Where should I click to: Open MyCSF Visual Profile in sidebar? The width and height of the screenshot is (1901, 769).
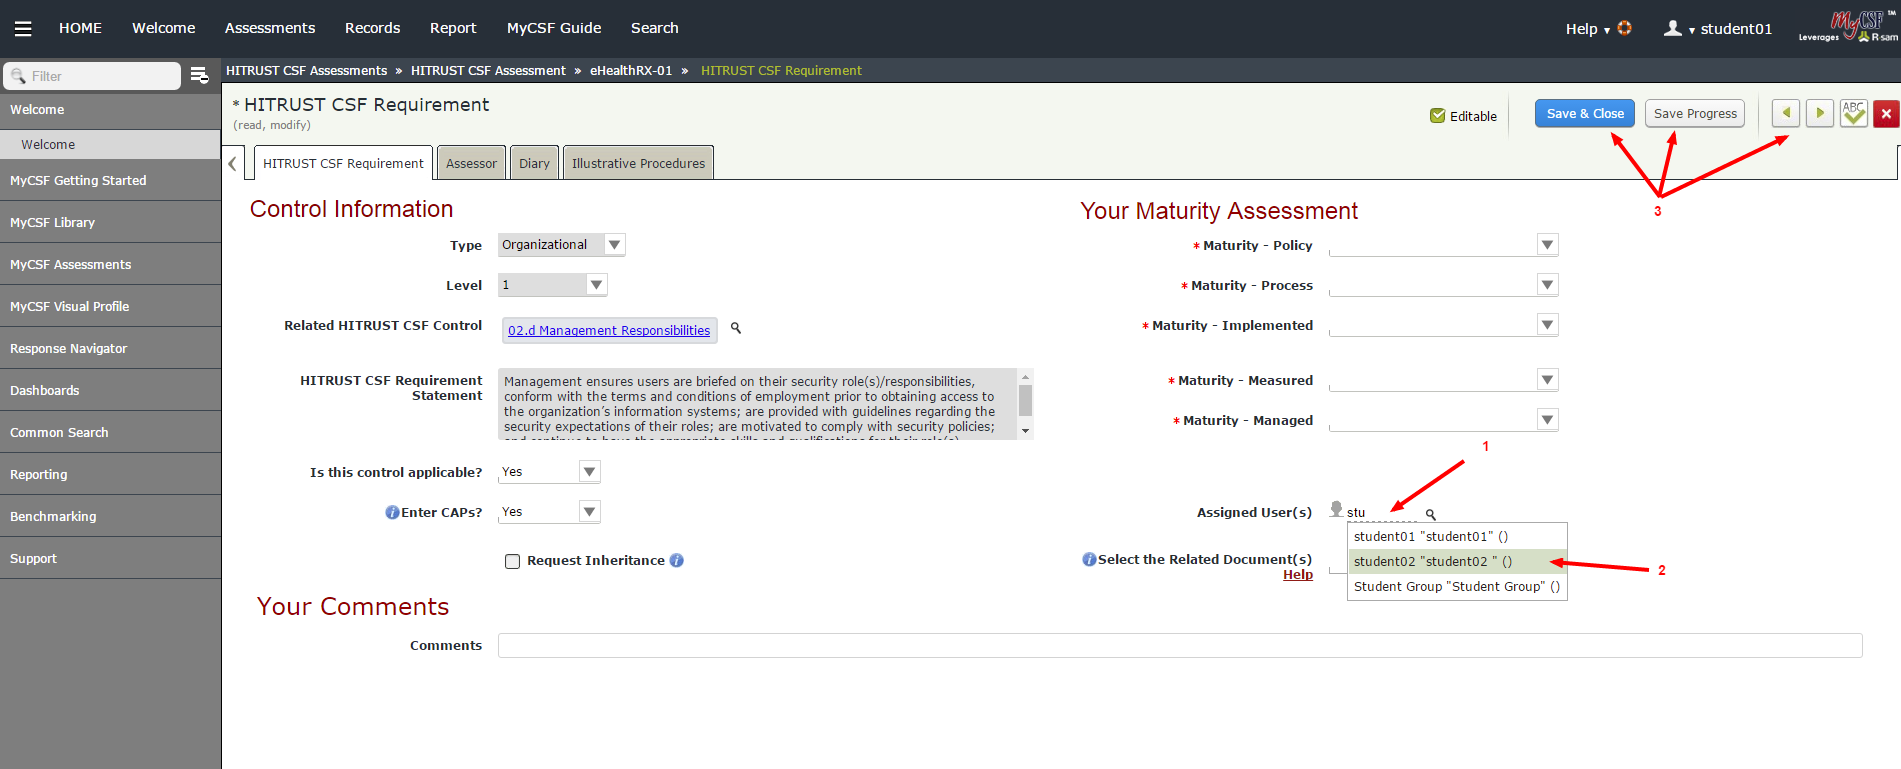coord(110,306)
